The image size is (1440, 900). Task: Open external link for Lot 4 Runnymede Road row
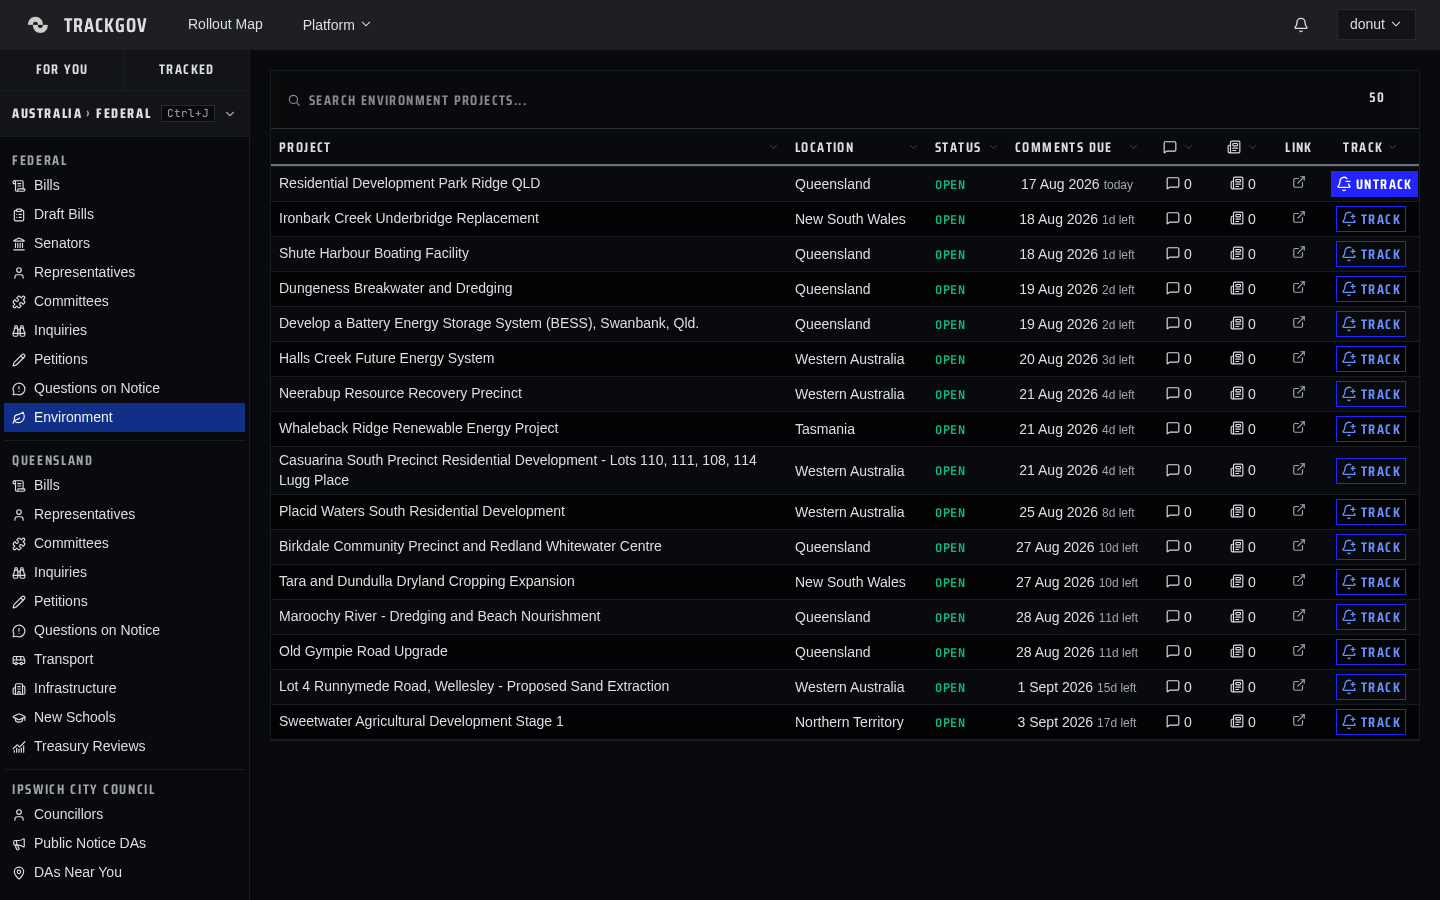coord(1299,686)
